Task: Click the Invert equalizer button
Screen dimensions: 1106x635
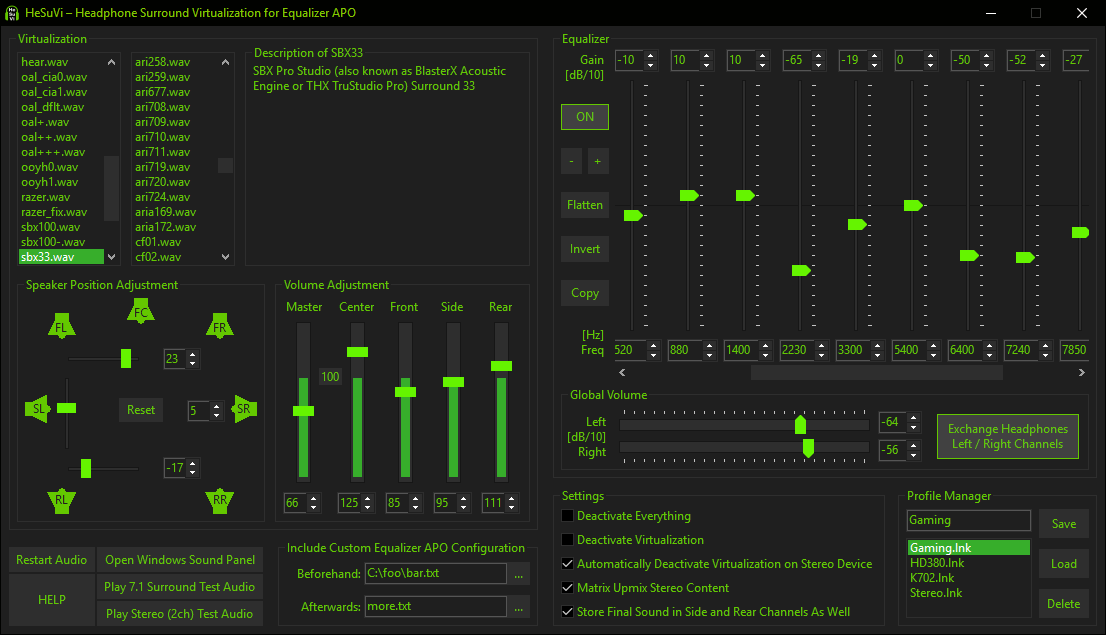Action: click(585, 249)
